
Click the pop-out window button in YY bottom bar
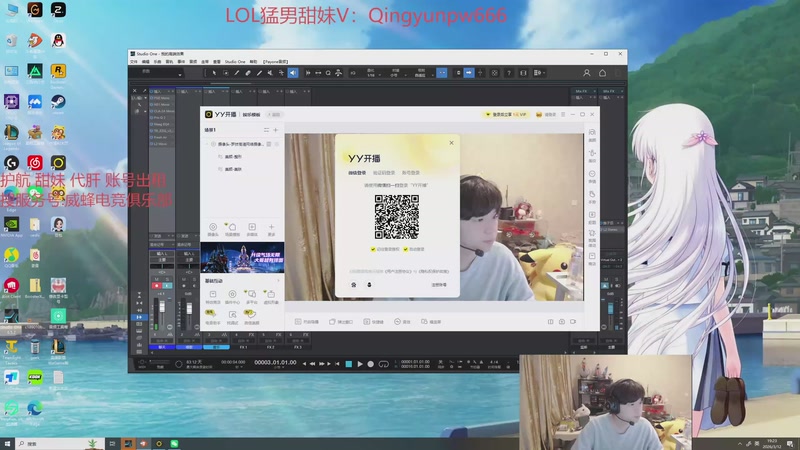(x=341, y=322)
